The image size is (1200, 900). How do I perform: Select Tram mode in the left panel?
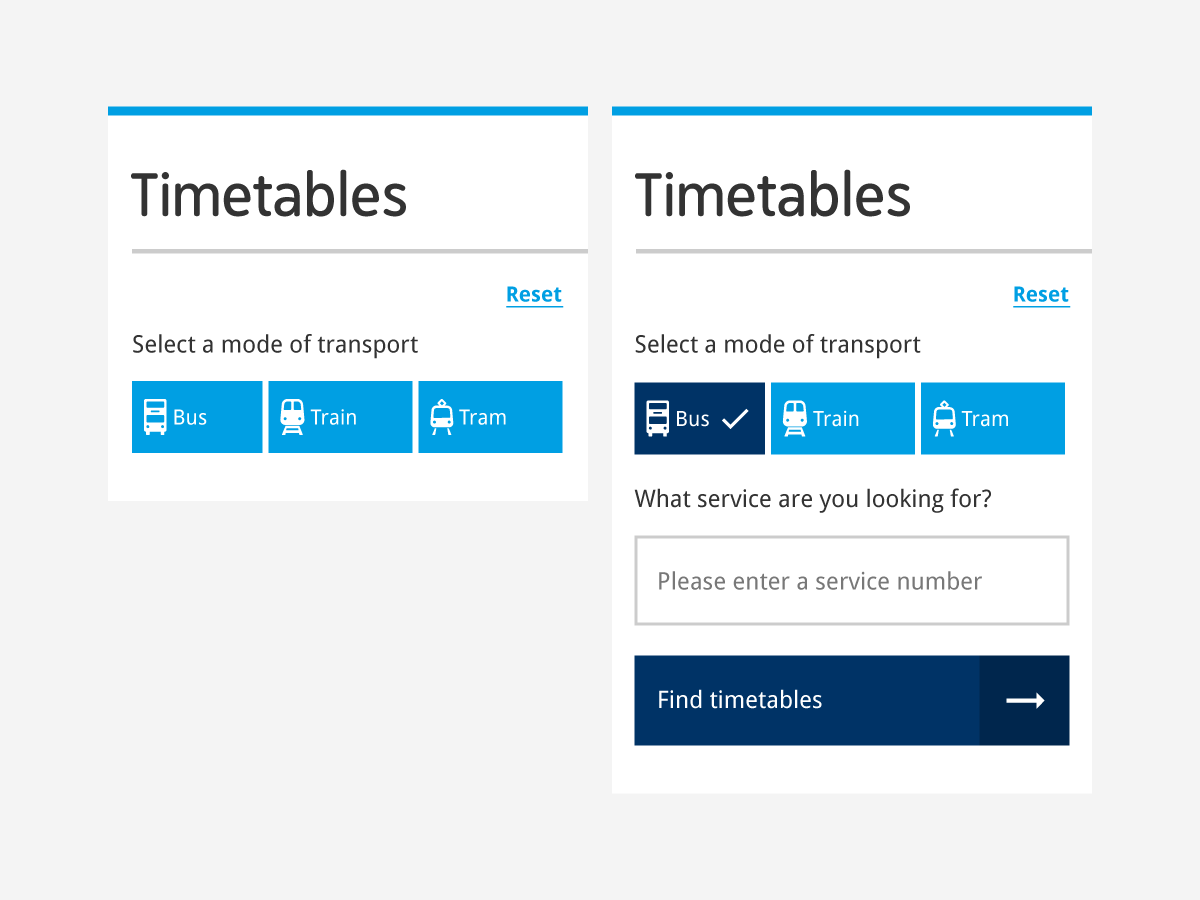point(490,417)
